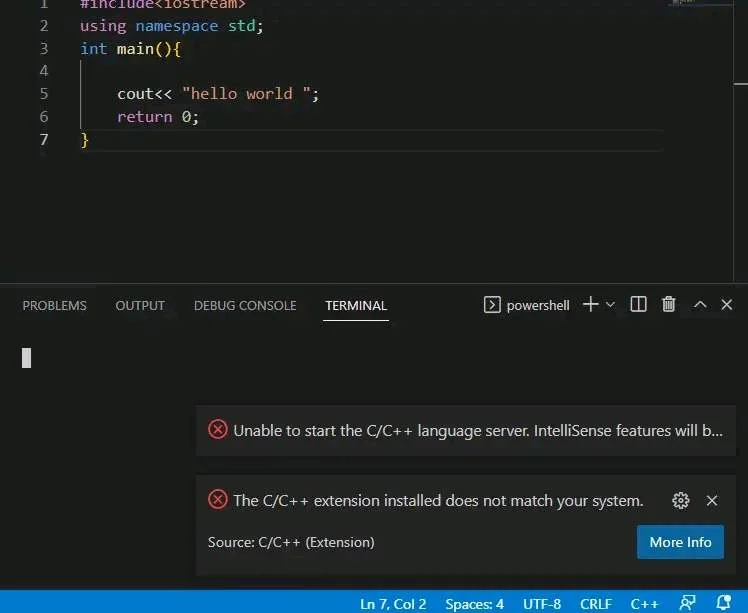Click the More Info button

pos(680,542)
